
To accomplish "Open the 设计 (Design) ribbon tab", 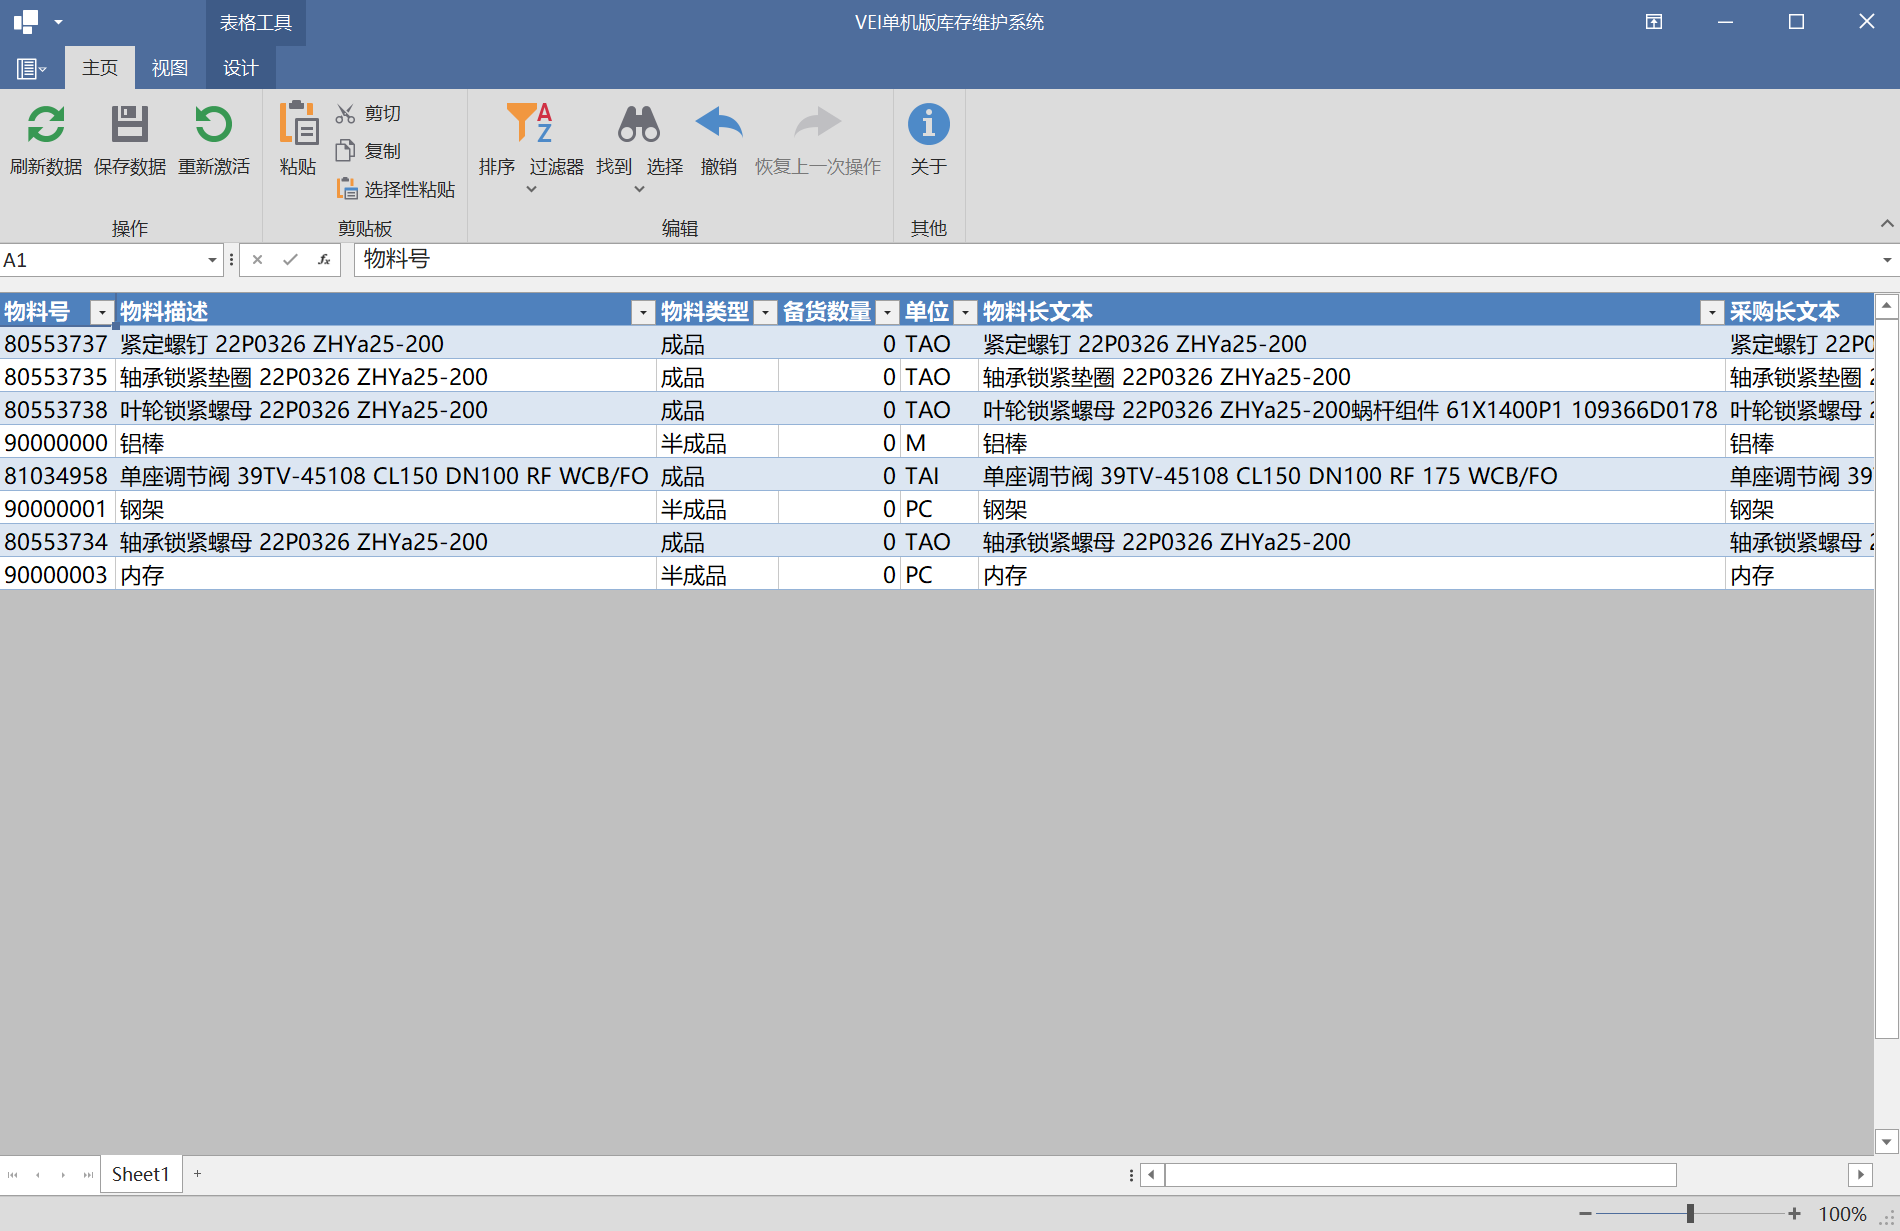I will click(x=240, y=68).
